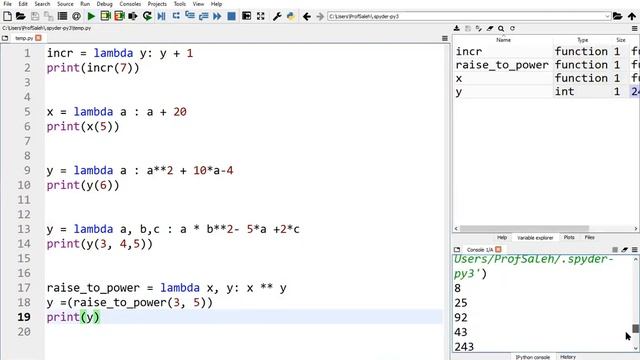Go forward to next cursor position
Image resolution: width=640 pixels, height=360 pixels.
[320, 16]
